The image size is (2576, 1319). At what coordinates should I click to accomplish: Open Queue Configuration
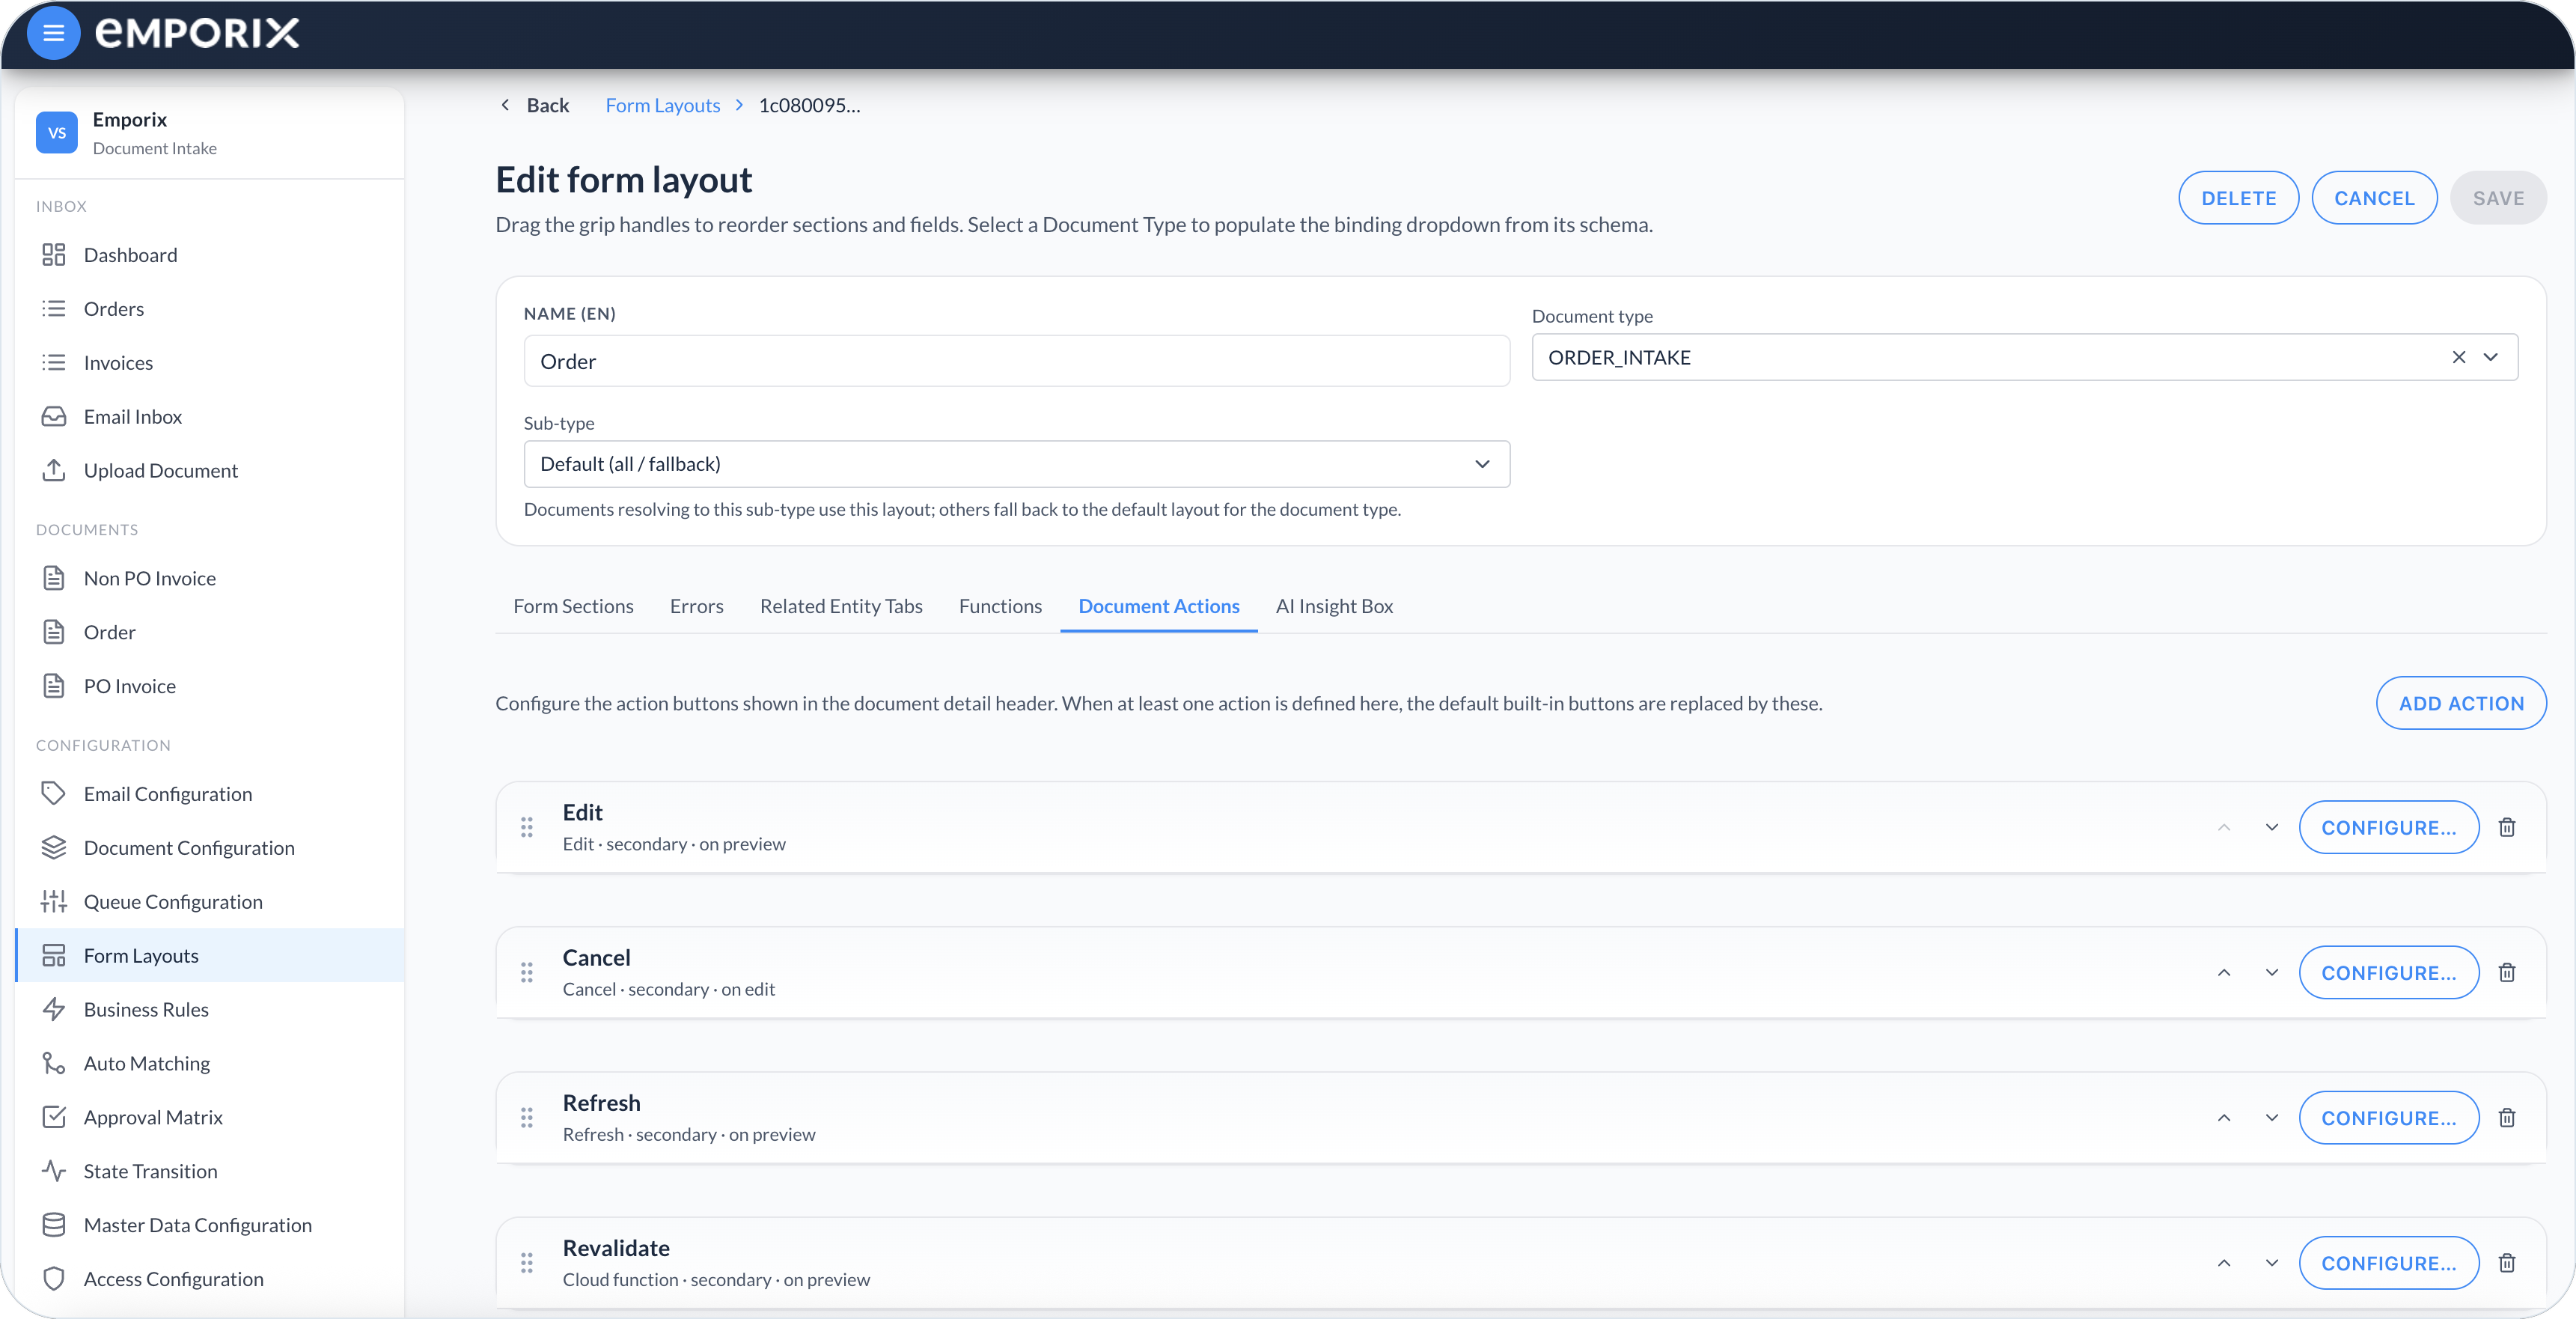(x=210, y=901)
